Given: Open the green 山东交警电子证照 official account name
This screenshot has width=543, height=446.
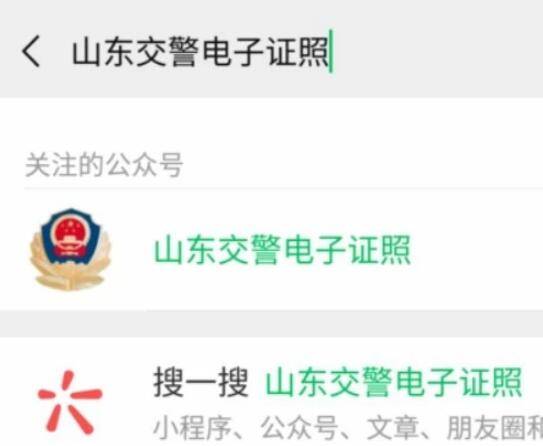Looking at the screenshot, I should coord(282,250).
